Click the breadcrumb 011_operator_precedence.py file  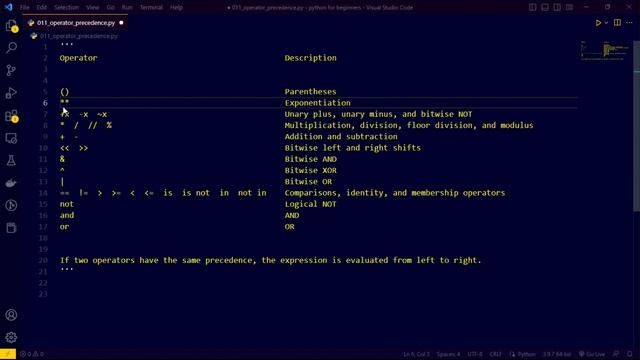78,36
